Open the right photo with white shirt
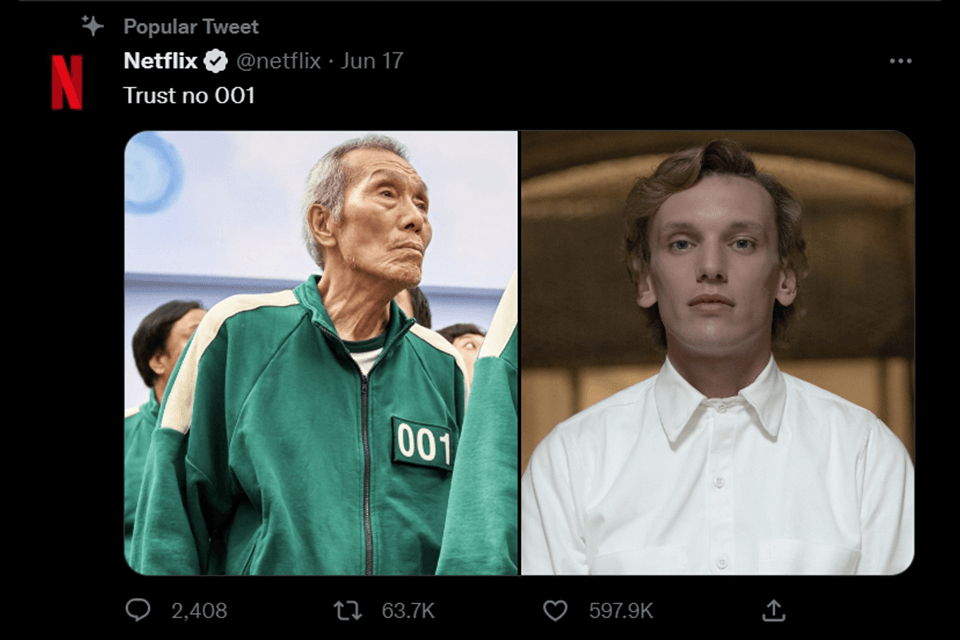The image size is (960, 640). click(x=717, y=352)
